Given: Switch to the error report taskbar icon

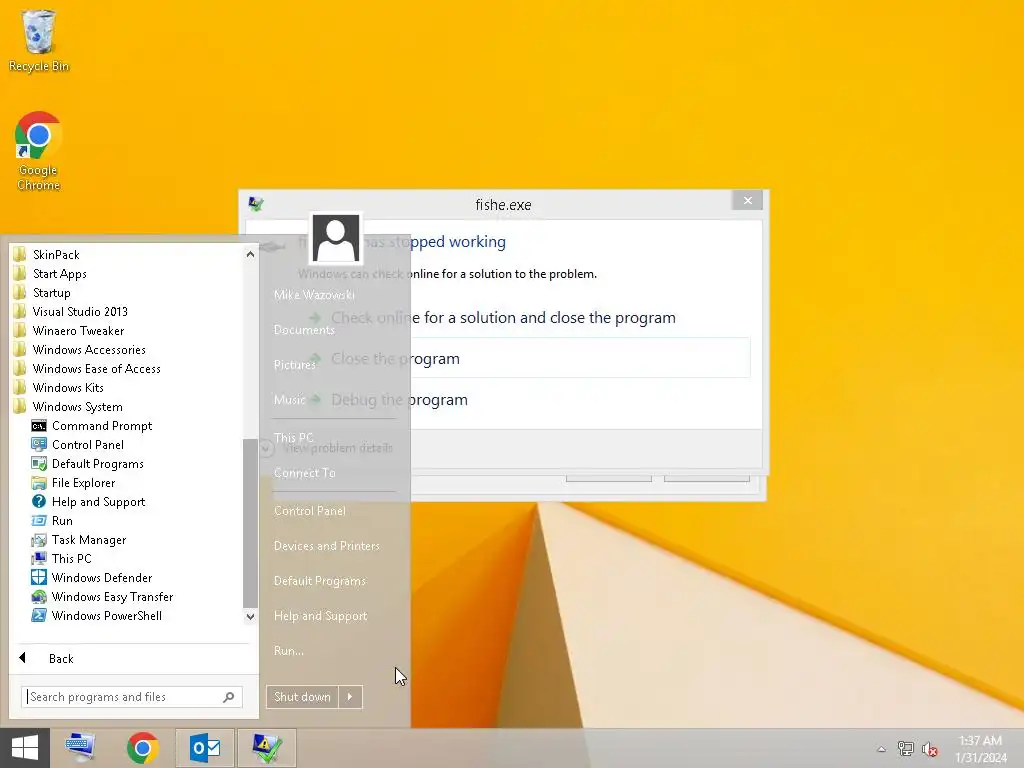Looking at the screenshot, I should (x=266, y=748).
